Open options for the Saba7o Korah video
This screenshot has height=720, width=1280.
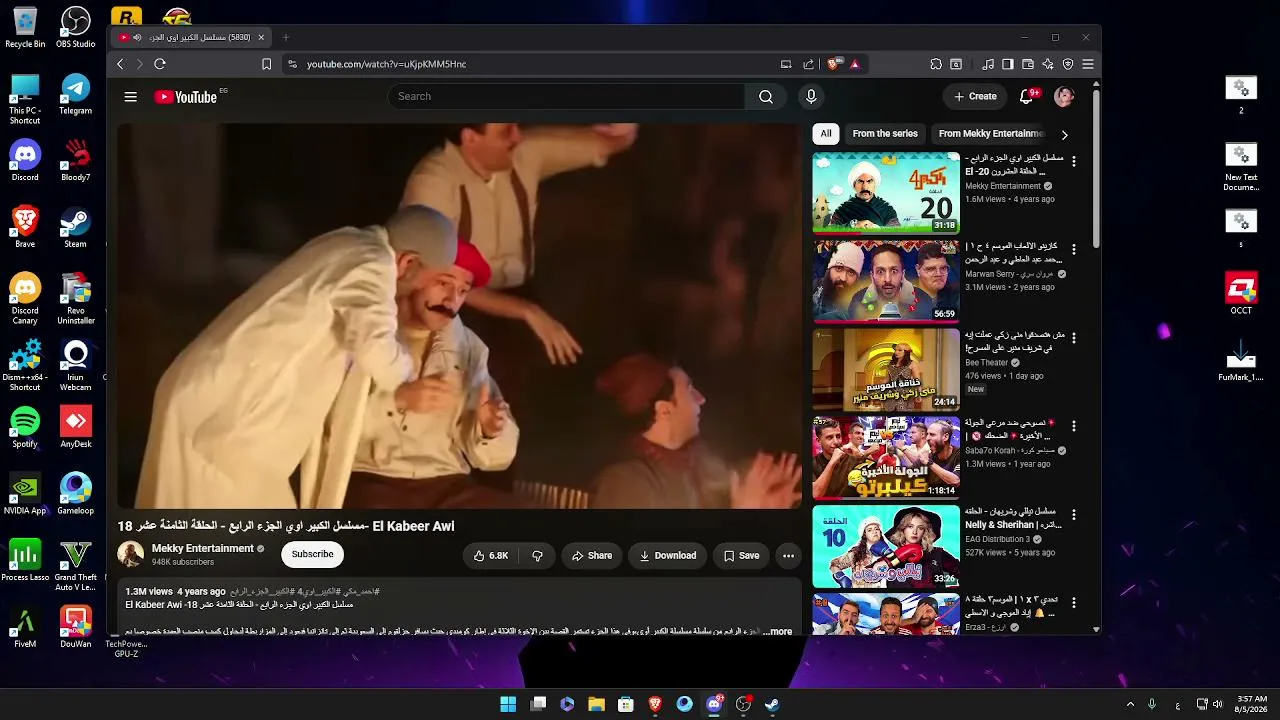1074,426
